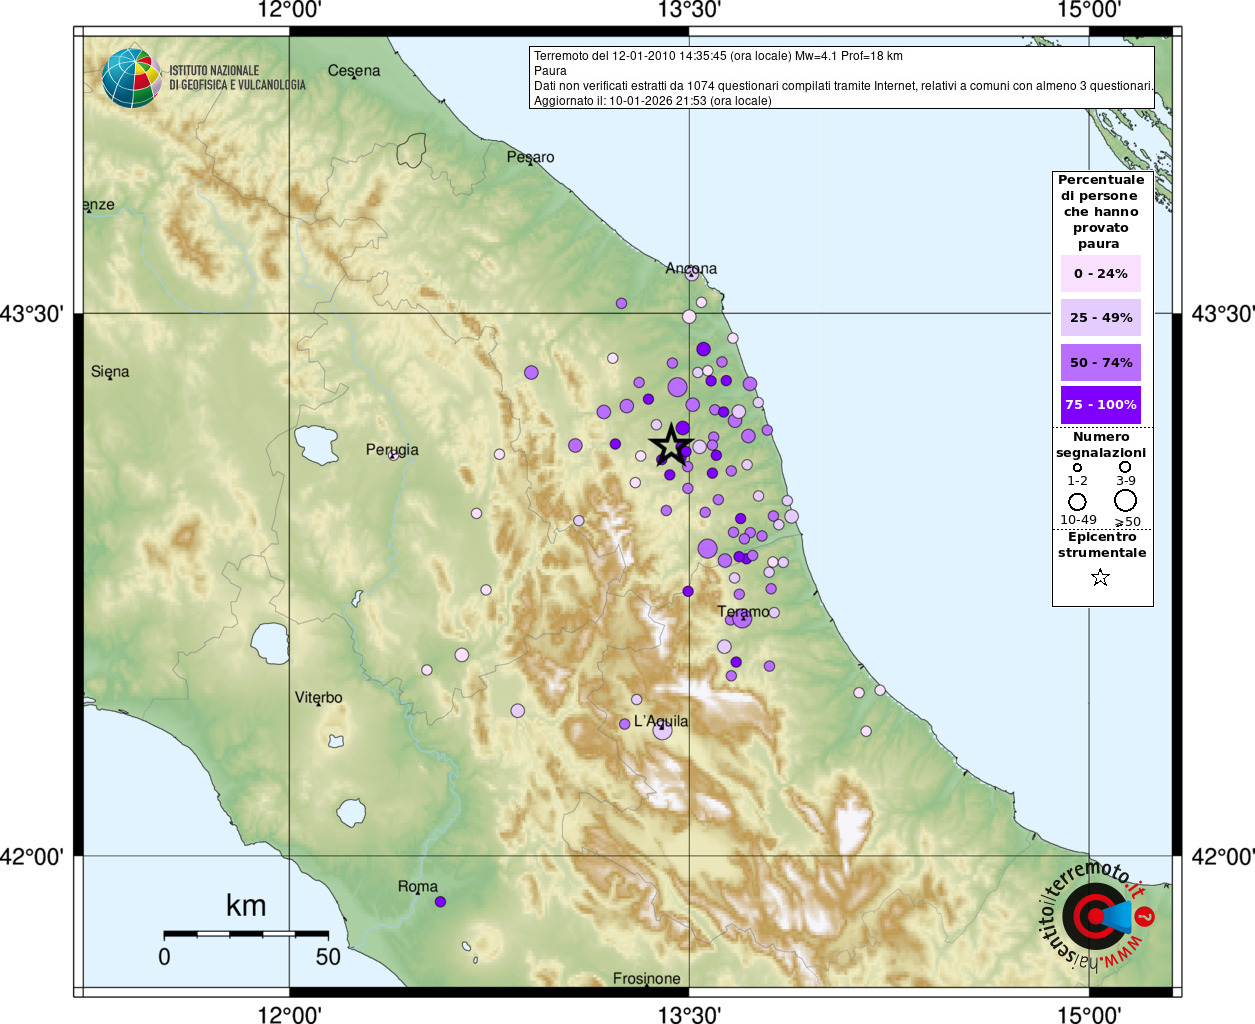1255x1024 pixels.
Task: Click the top 13°30' longitude label
Action: pos(689,10)
